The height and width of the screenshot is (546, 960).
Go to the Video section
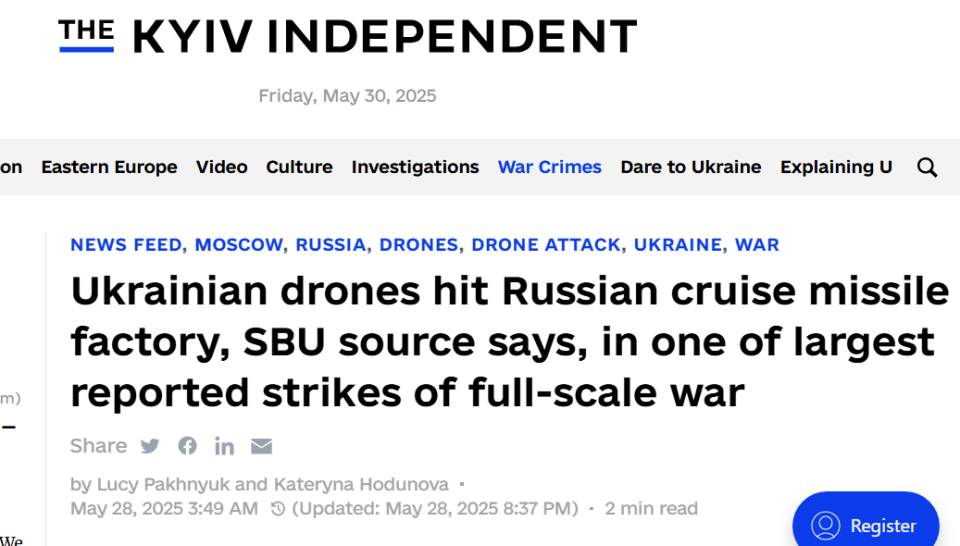(x=222, y=167)
